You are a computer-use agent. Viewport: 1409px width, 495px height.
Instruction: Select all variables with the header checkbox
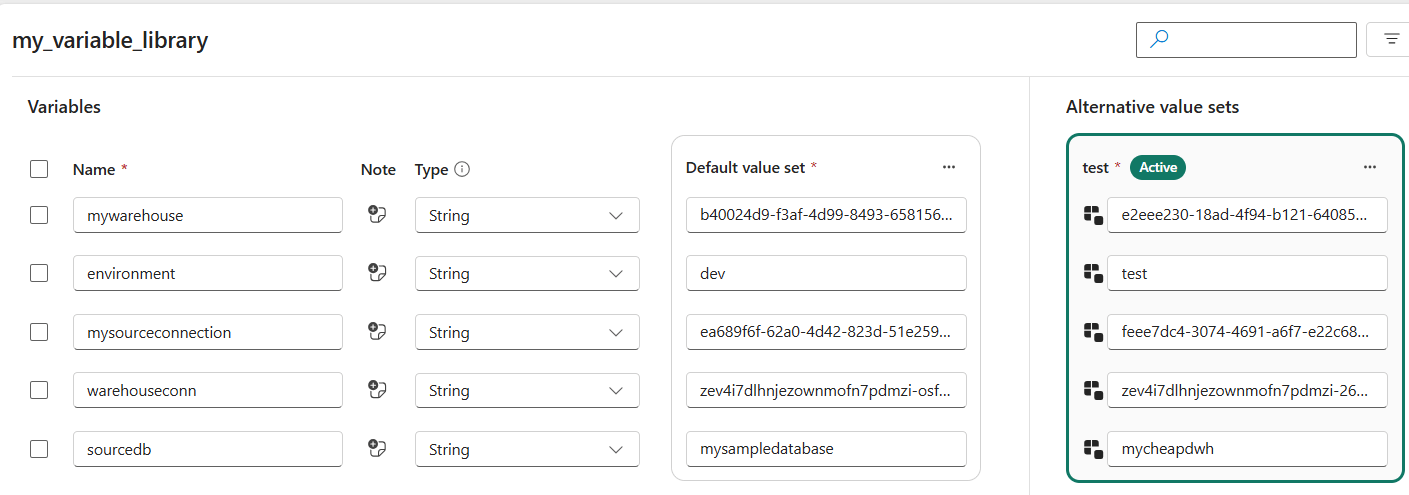39,169
